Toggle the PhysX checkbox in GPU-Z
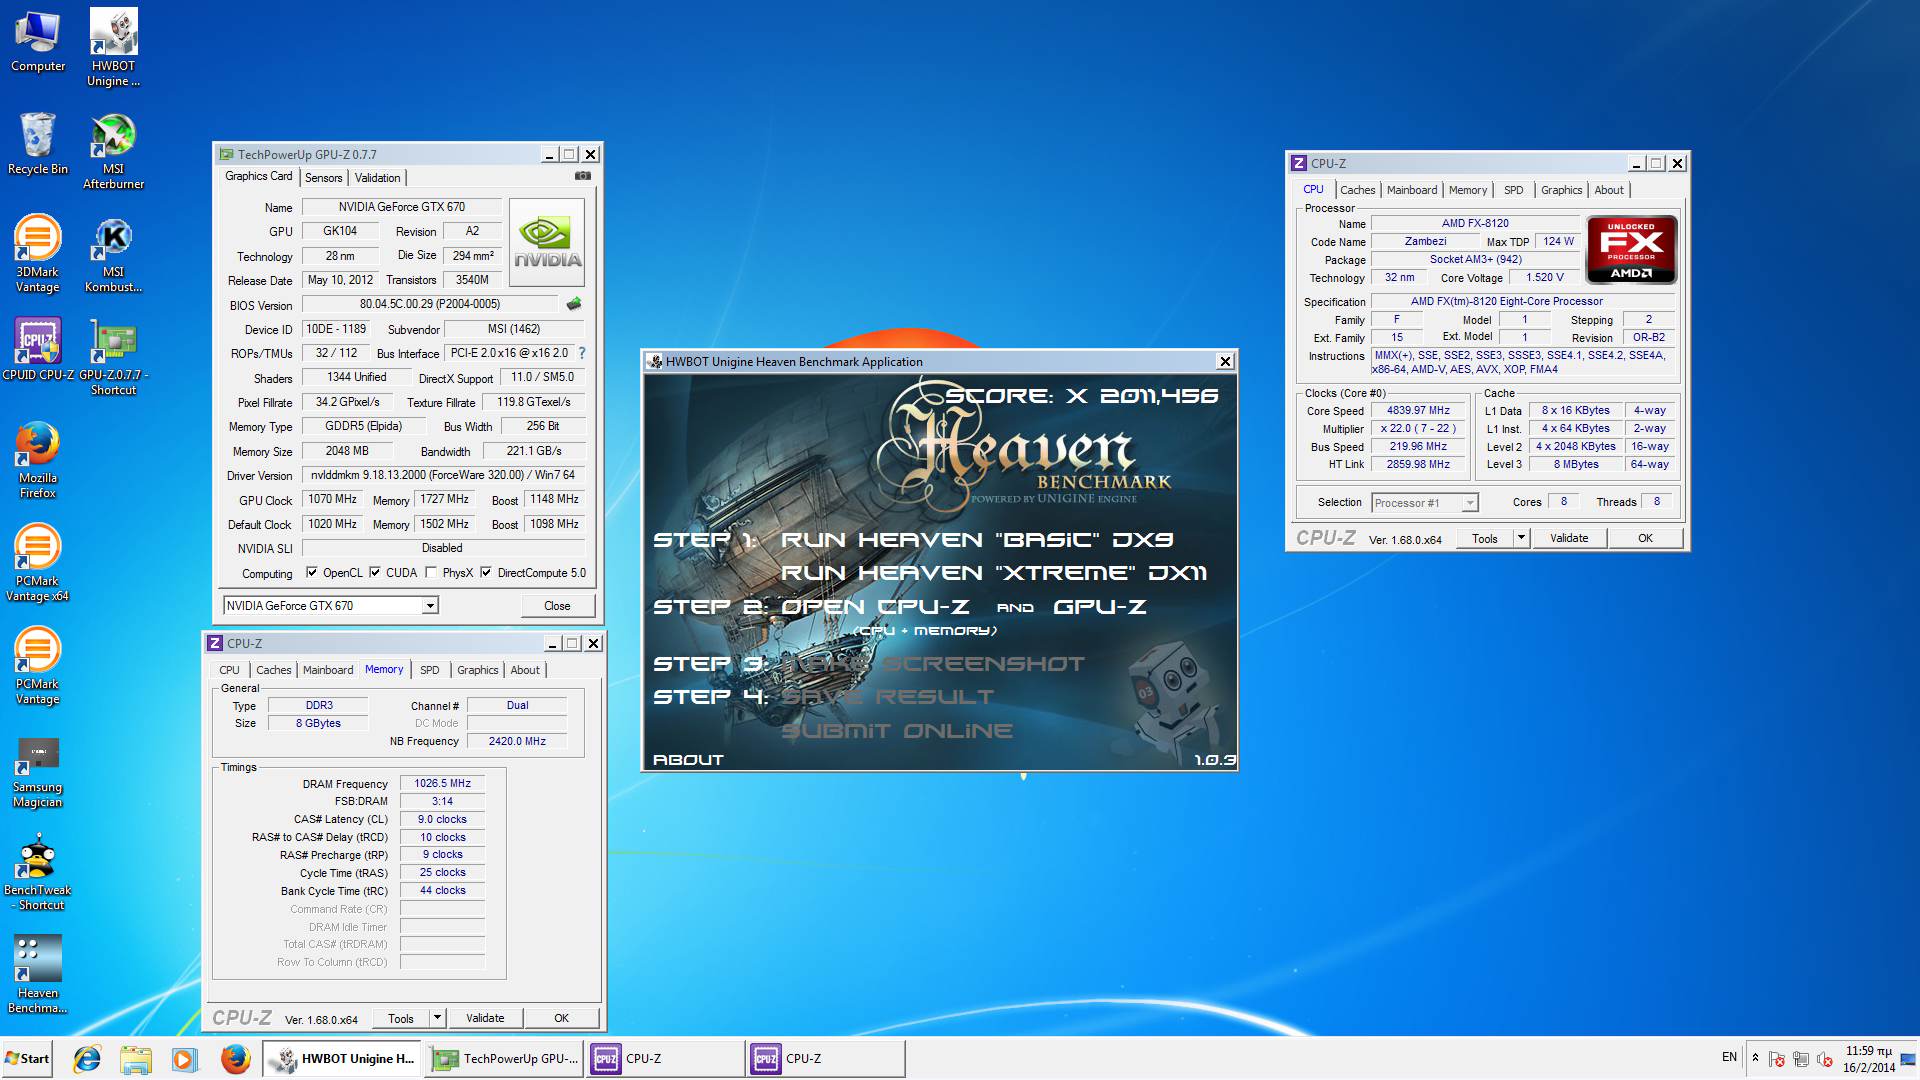1920x1080 pixels. [x=431, y=573]
